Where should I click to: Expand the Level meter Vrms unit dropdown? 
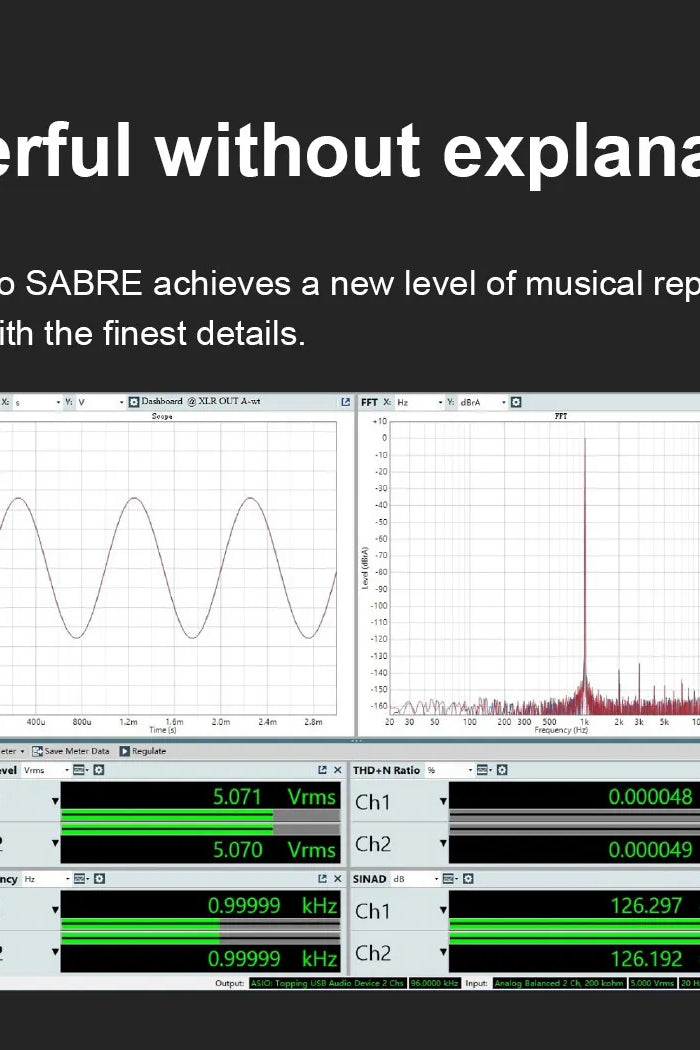[x=67, y=770]
